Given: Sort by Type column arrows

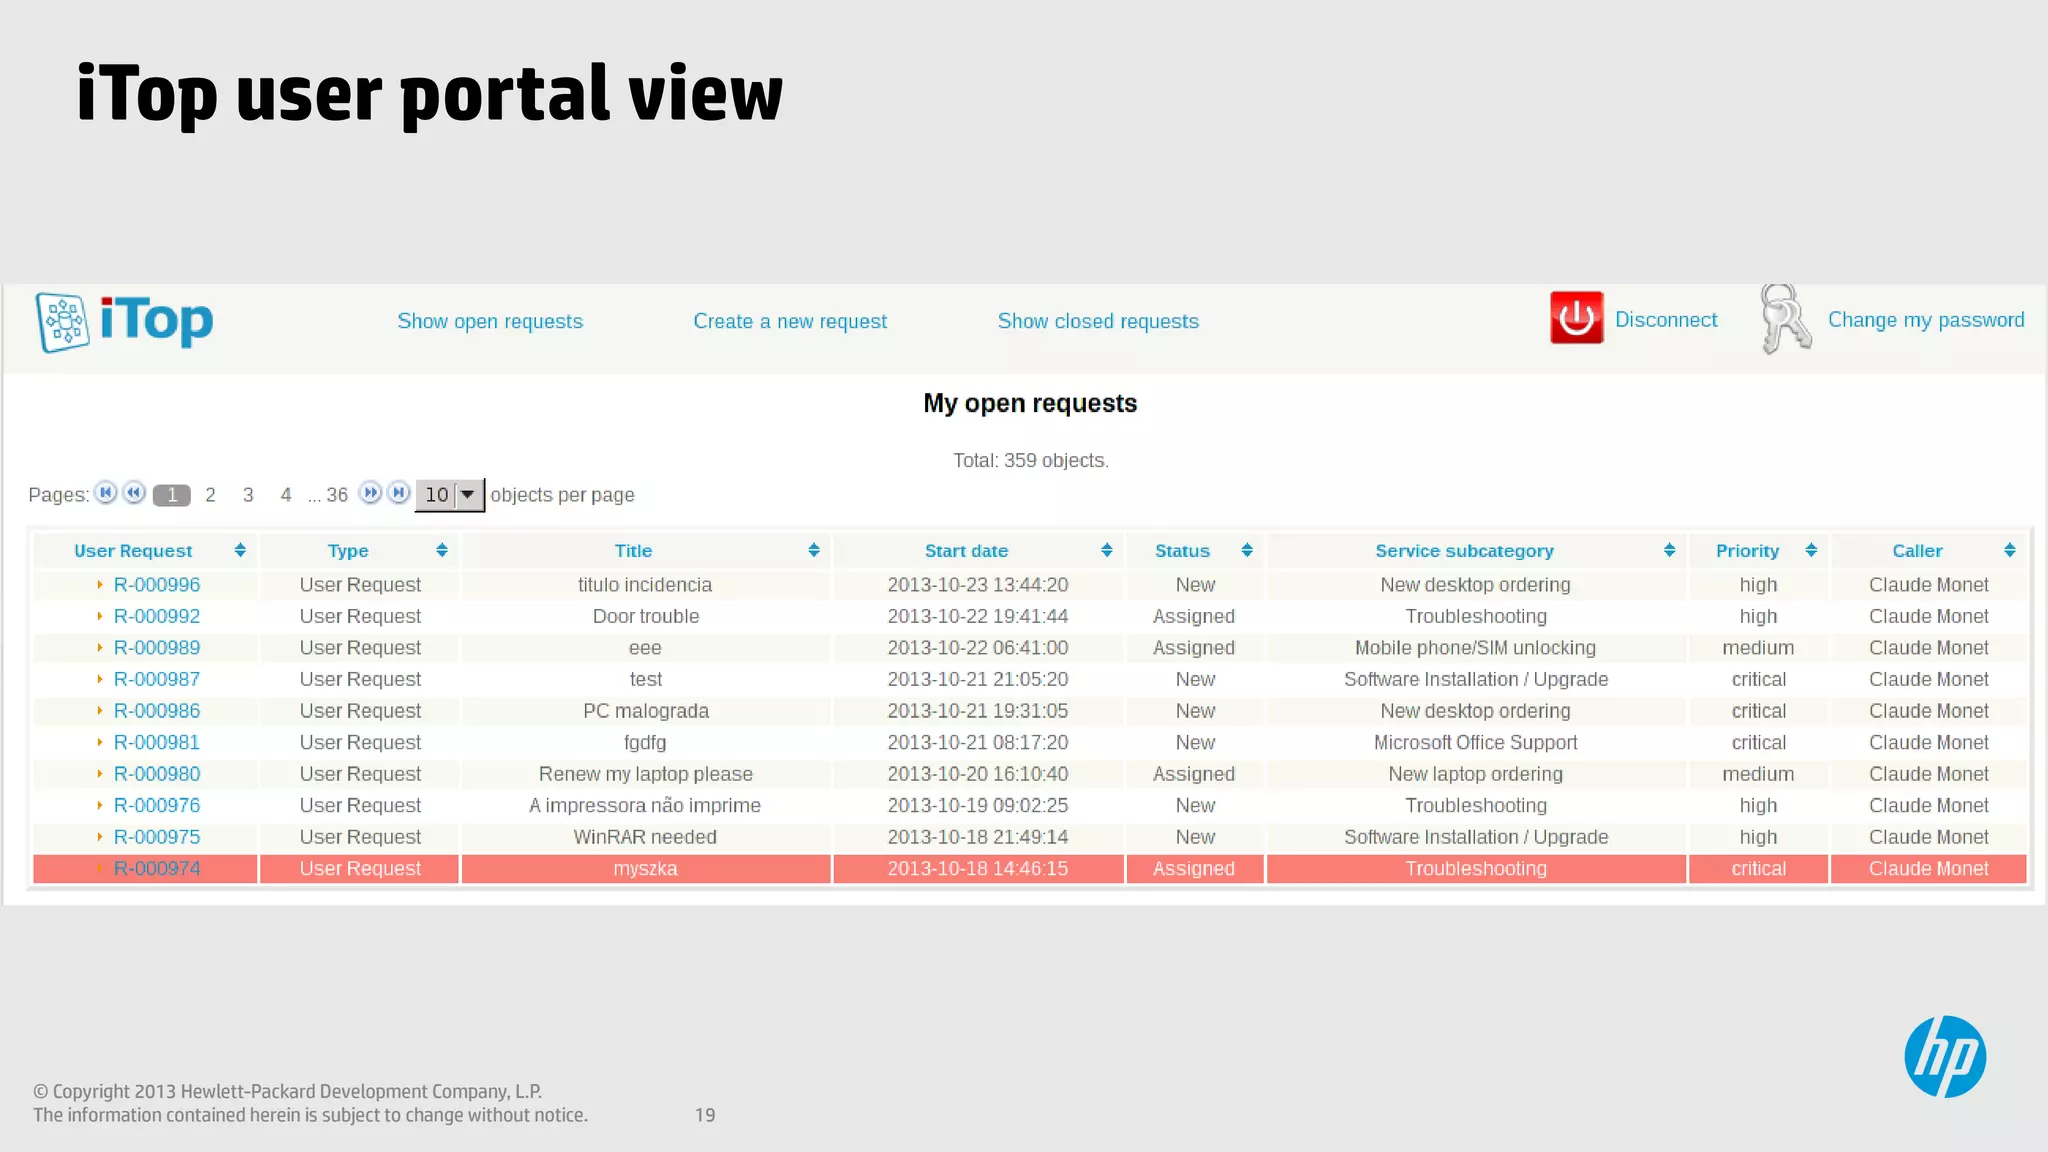Looking at the screenshot, I should click(x=442, y=551).
